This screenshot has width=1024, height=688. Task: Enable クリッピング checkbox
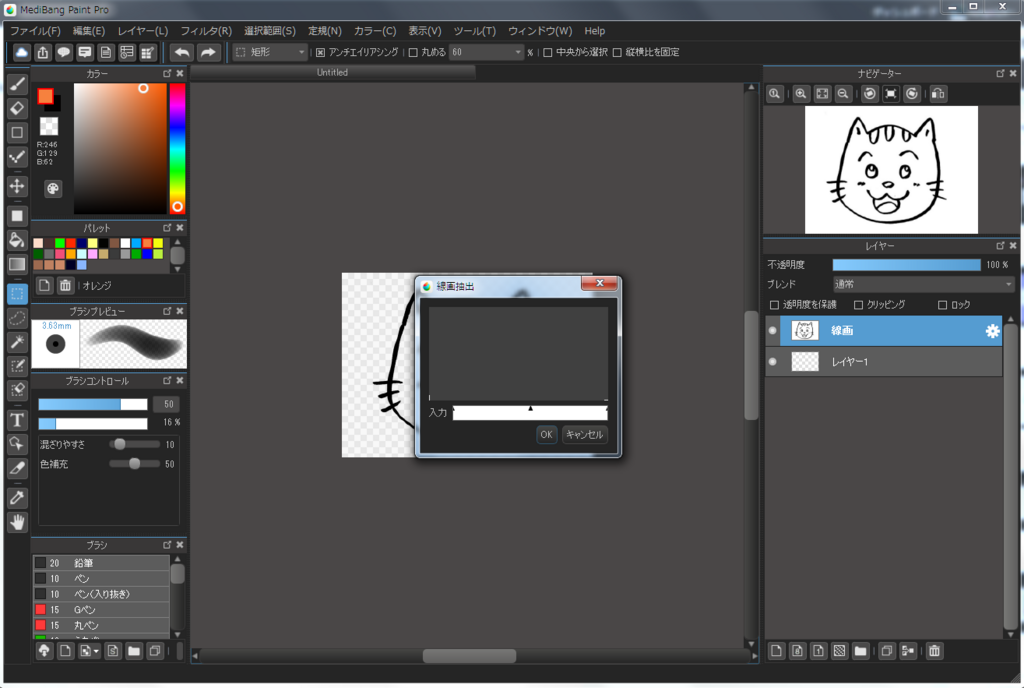click(x=859, y=305)
